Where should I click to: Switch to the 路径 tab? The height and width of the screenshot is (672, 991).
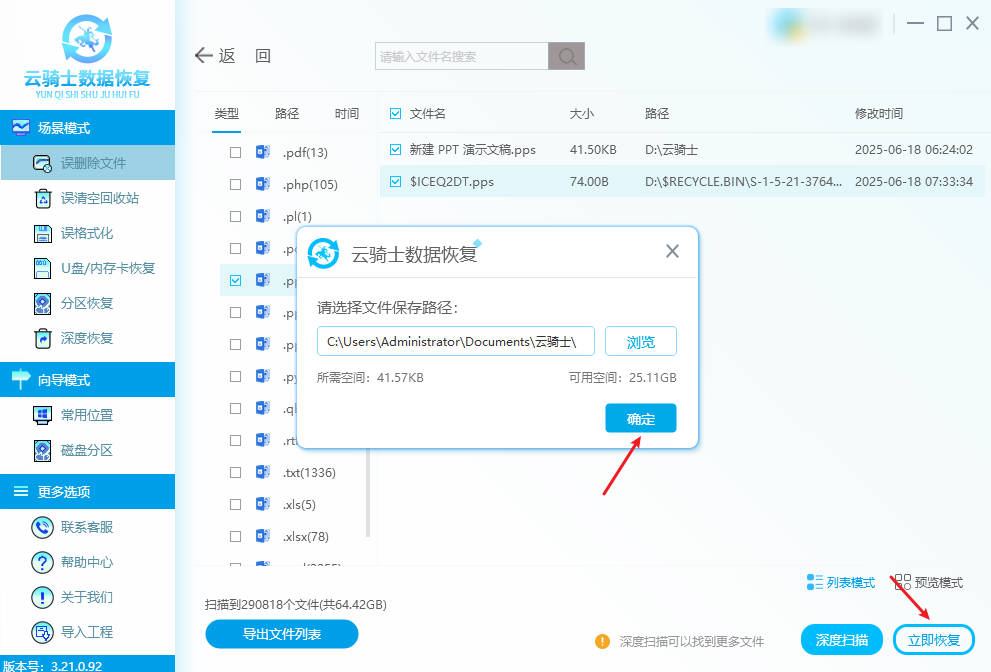point(287,114)
